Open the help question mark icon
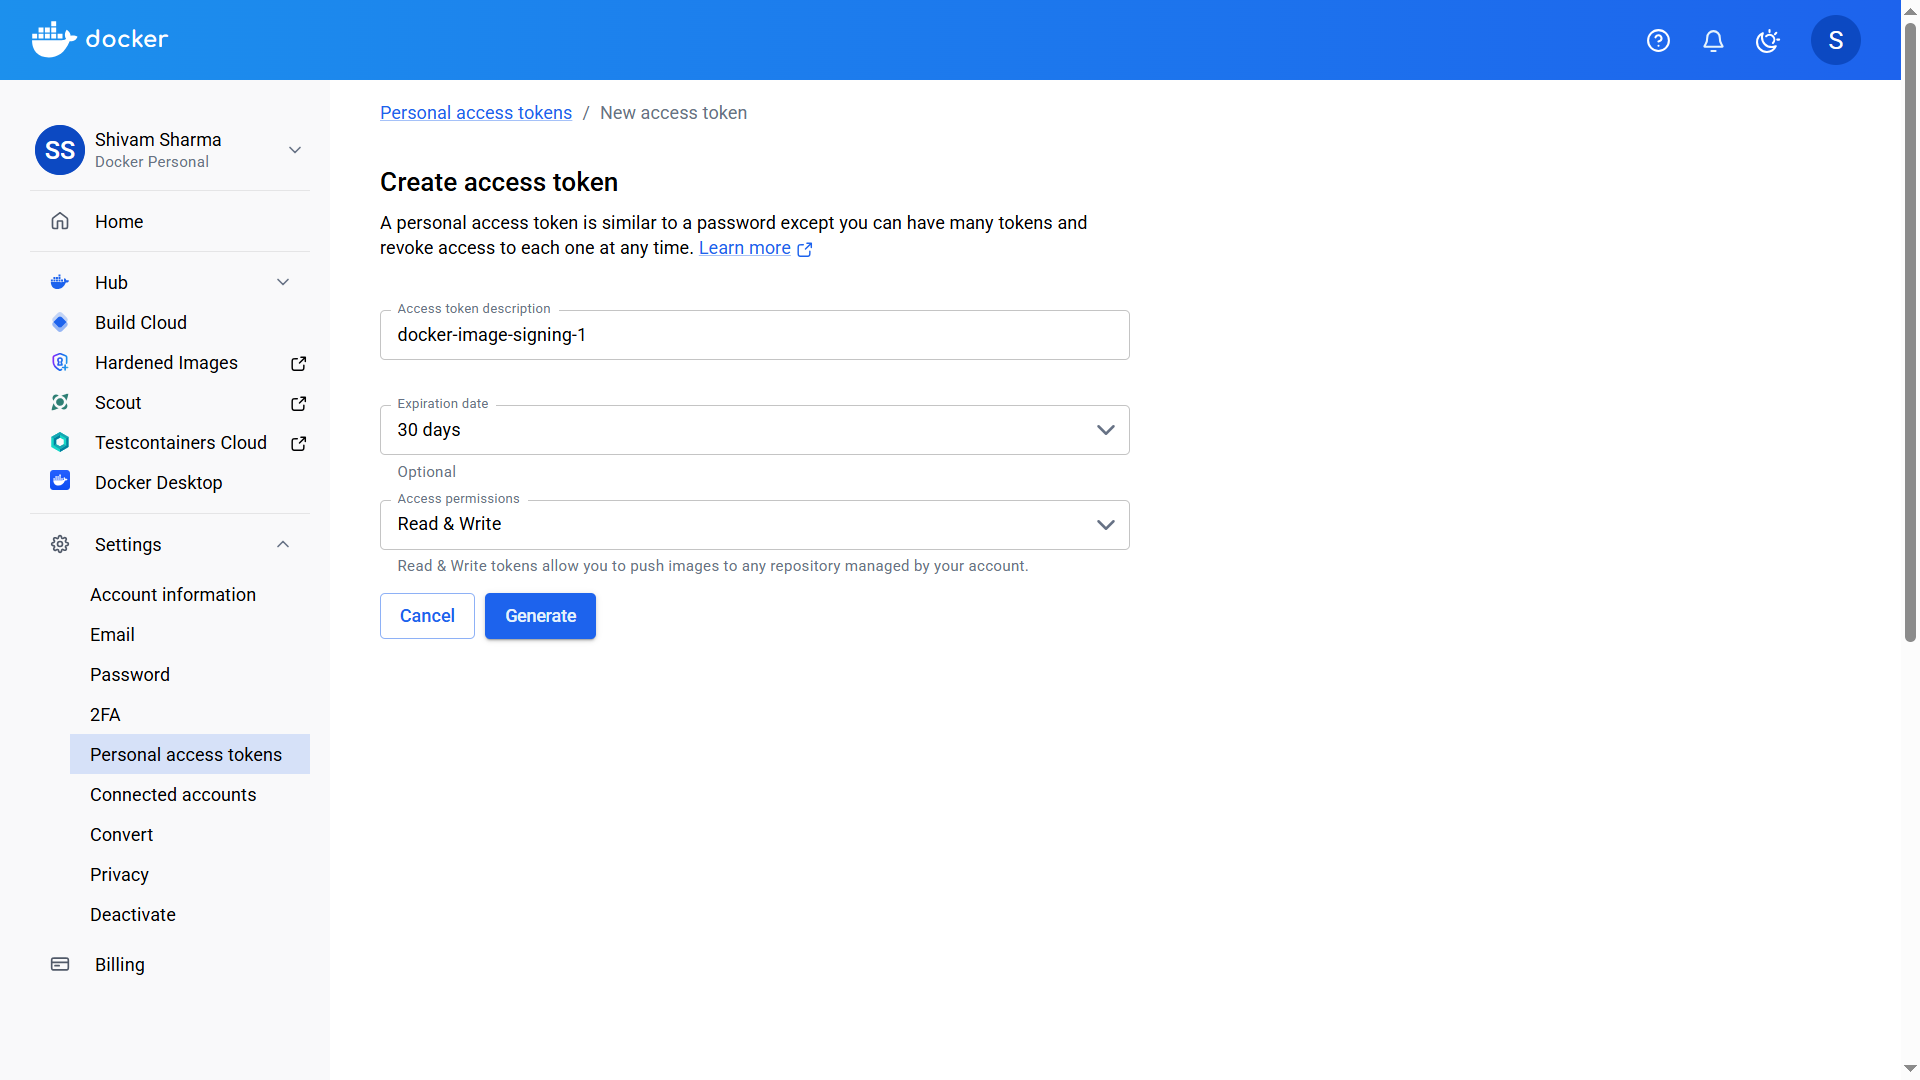The width and height of the screenshot is (1920, 1080). pos(1658,40)
